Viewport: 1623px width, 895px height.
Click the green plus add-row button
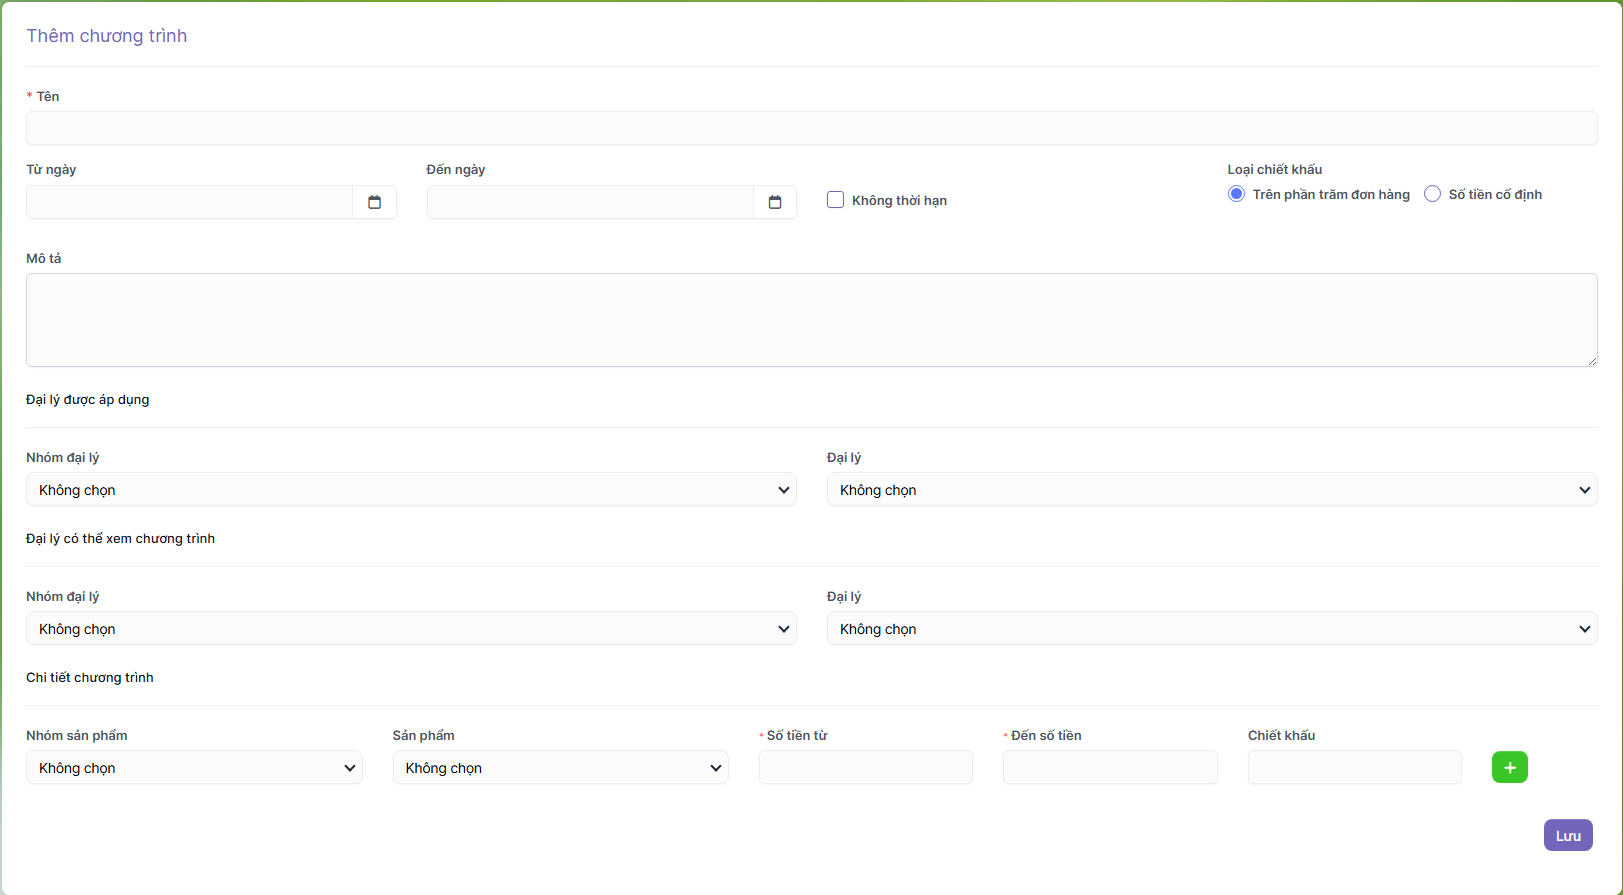1509,767
